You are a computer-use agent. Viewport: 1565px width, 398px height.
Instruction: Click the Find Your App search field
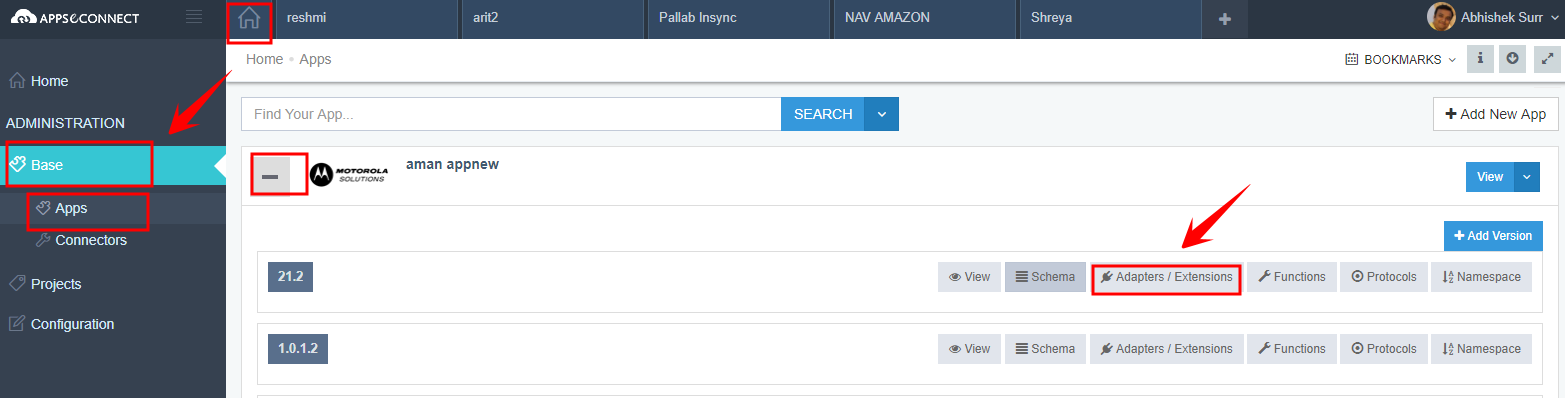pyautogui.click(x=511, y=114)
